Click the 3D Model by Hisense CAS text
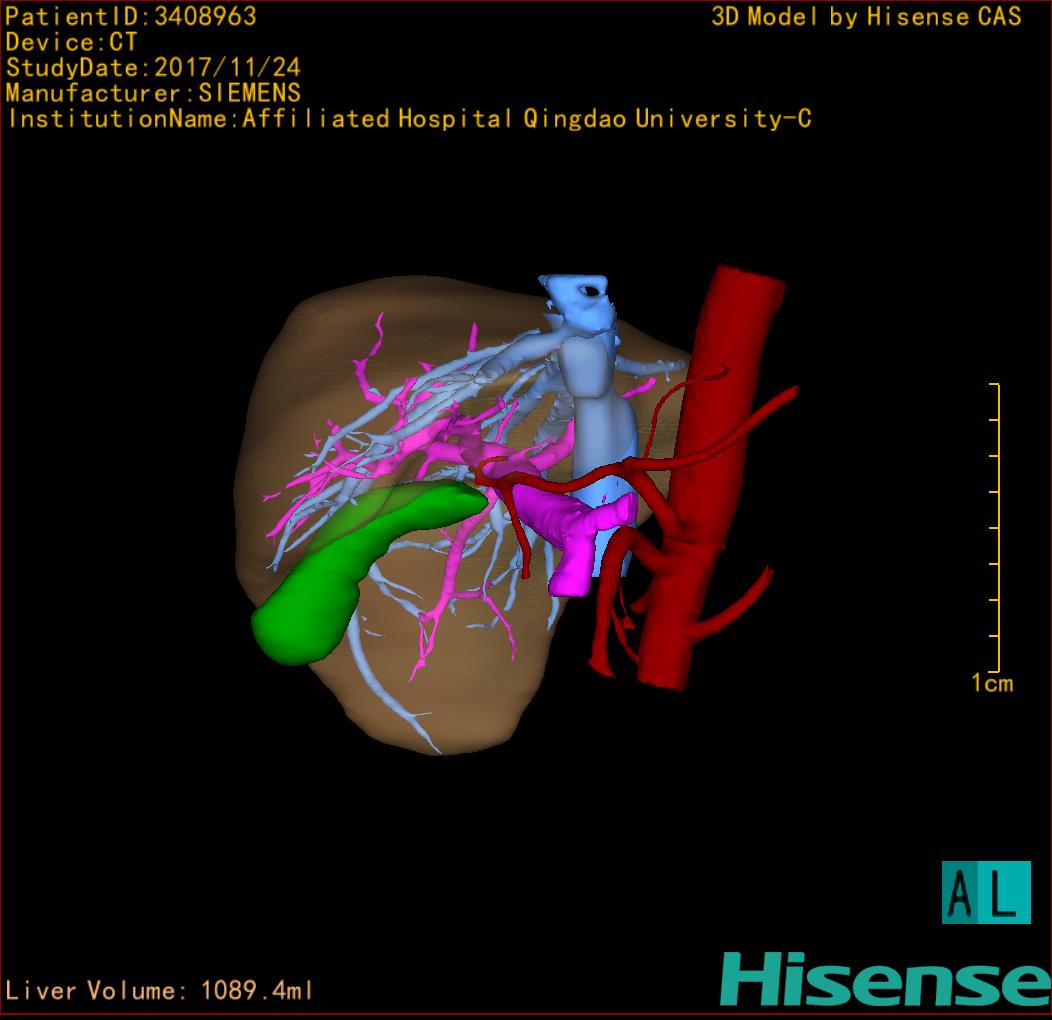The width and height of the screenshot is (1052, 1020). tap(866, 17)
